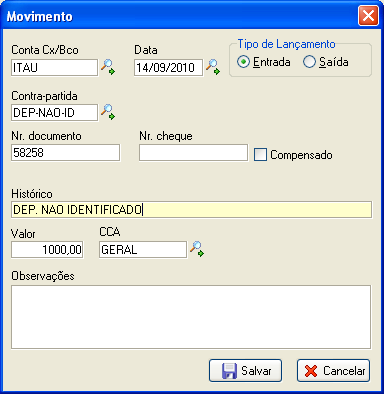This screenshot has height=394, width=384.
Task: Click the Histórico text field
Action: pos(191,209)
